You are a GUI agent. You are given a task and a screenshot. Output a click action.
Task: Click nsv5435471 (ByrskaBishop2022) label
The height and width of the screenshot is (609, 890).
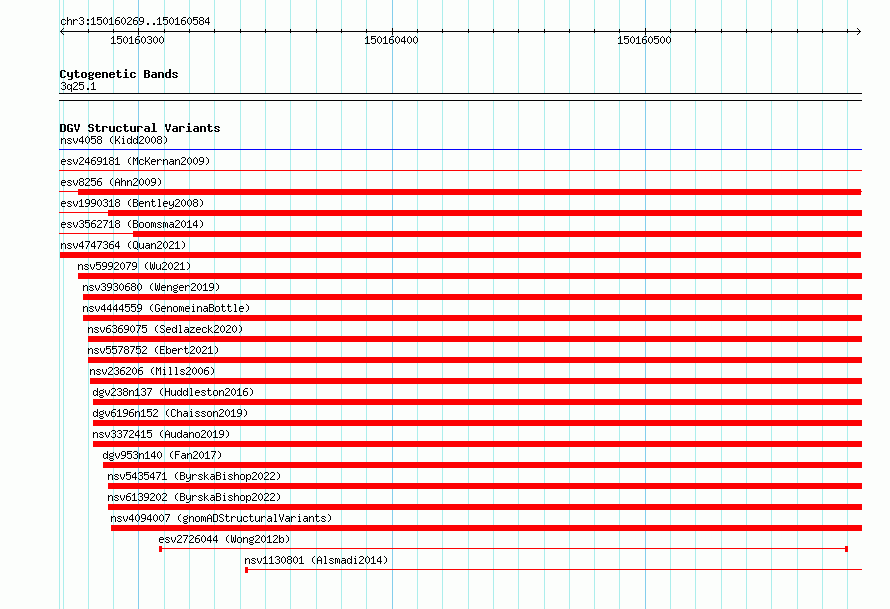[194, 476]
